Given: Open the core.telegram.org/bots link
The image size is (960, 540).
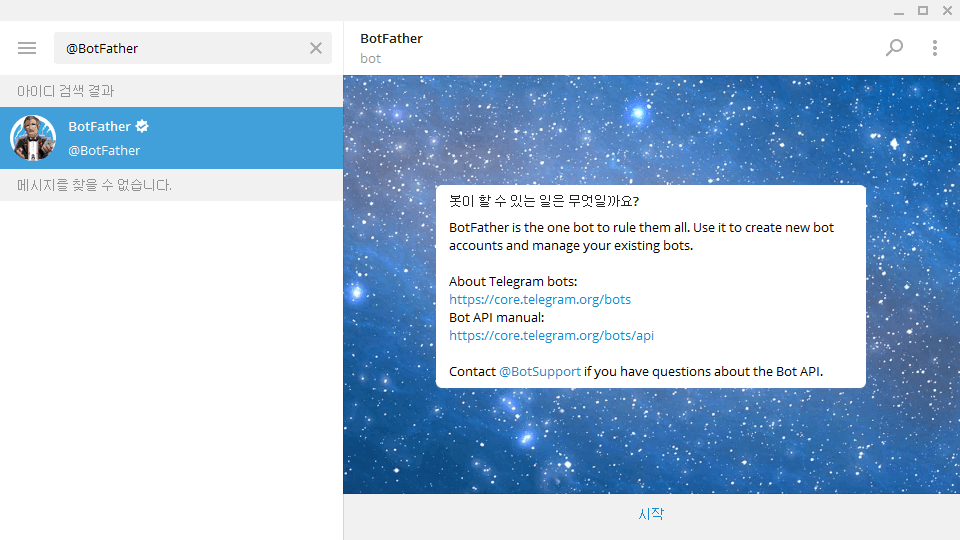Looking at the screenshot, I should point(540,299).
